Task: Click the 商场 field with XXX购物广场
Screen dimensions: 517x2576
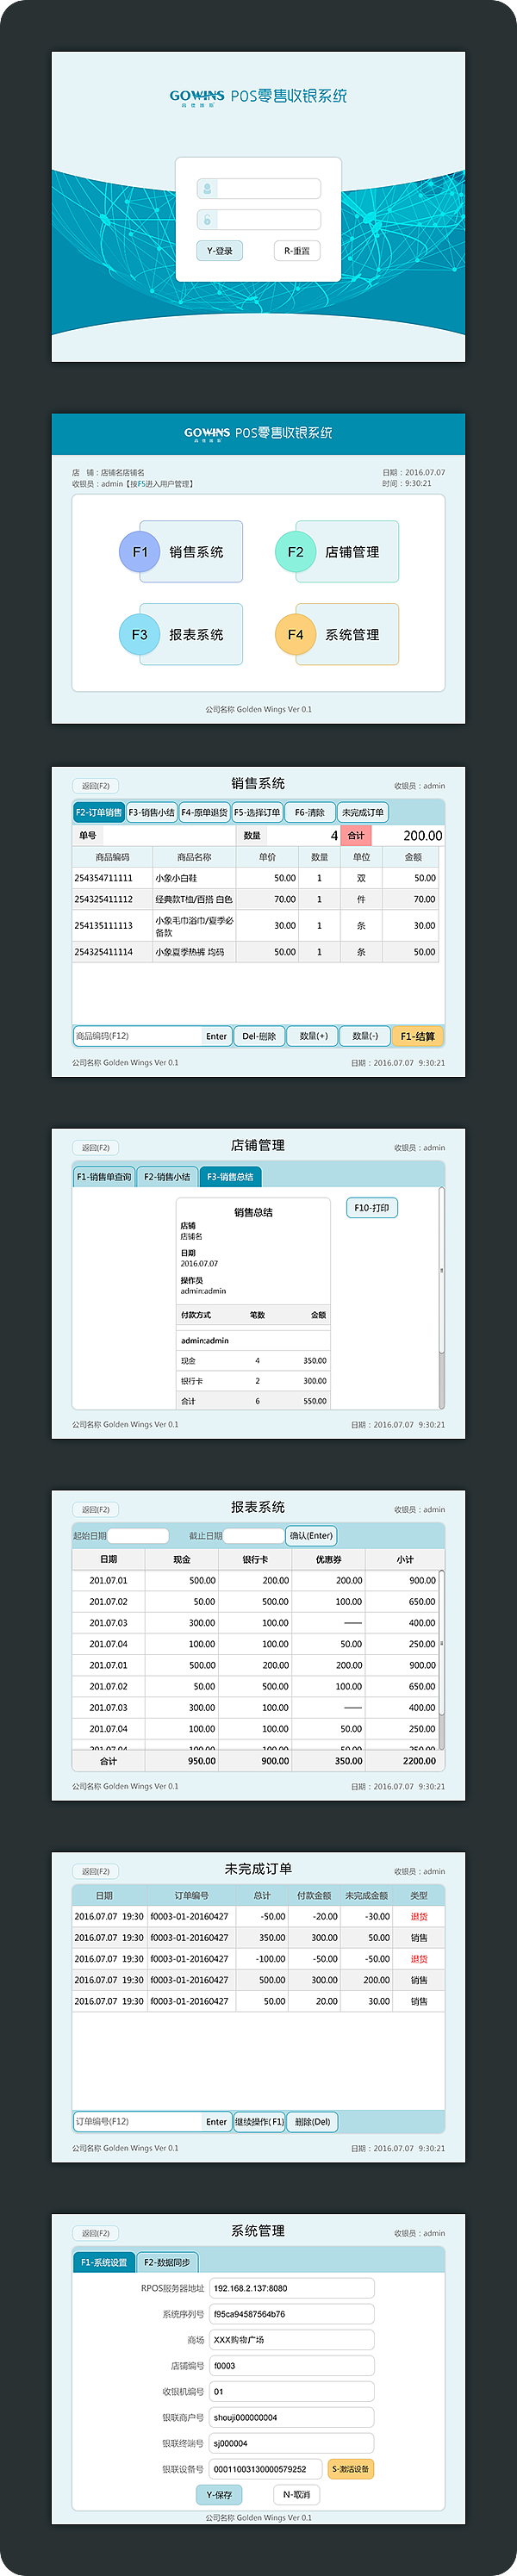Action: click(292, 2340)
